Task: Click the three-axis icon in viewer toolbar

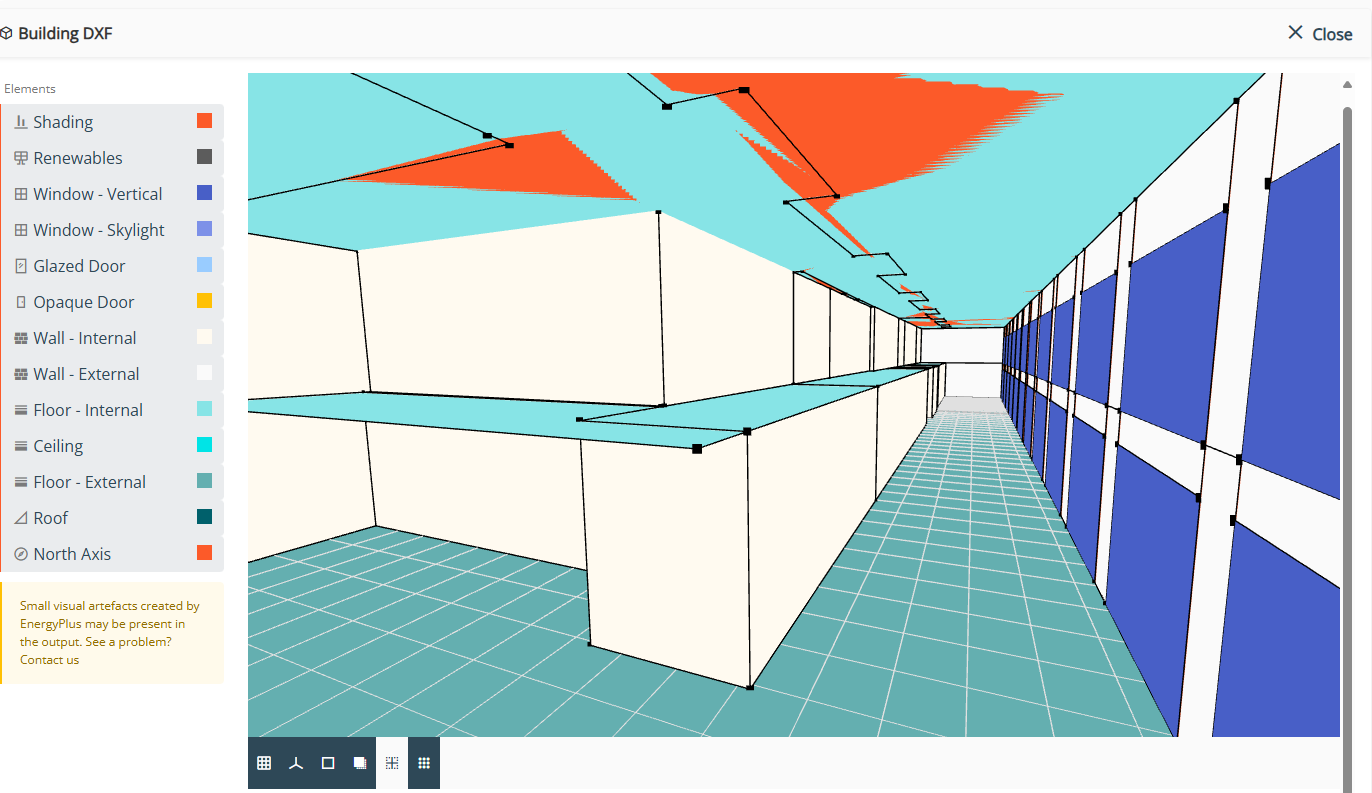Action: tap(296, 763)
